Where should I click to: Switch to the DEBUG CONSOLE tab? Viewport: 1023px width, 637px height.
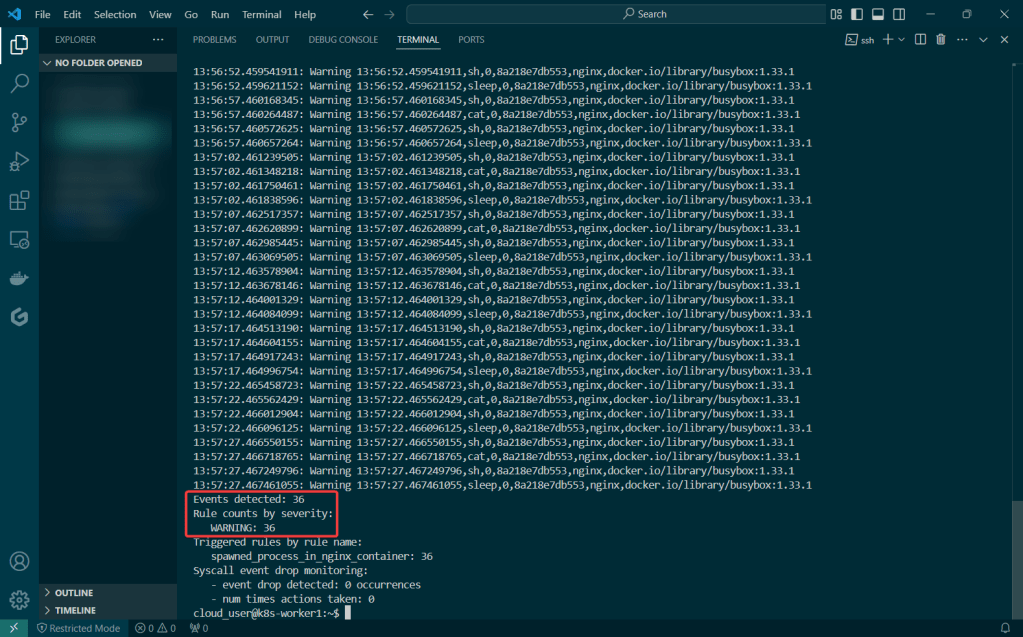tap(343, 40)
